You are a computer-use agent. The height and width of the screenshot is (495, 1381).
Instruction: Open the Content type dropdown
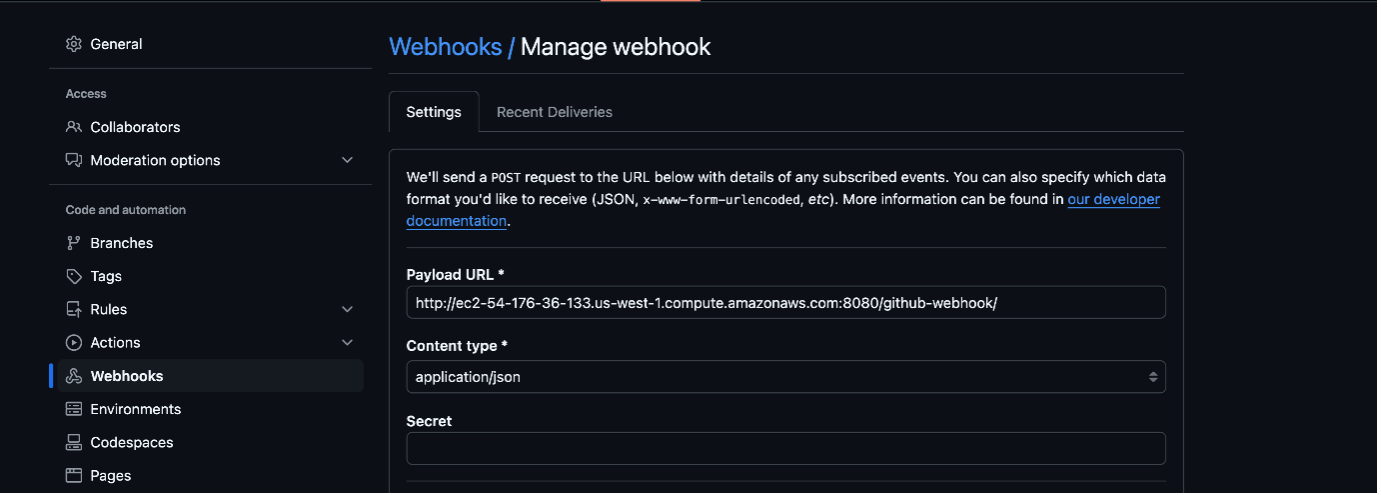click(785, 377)
